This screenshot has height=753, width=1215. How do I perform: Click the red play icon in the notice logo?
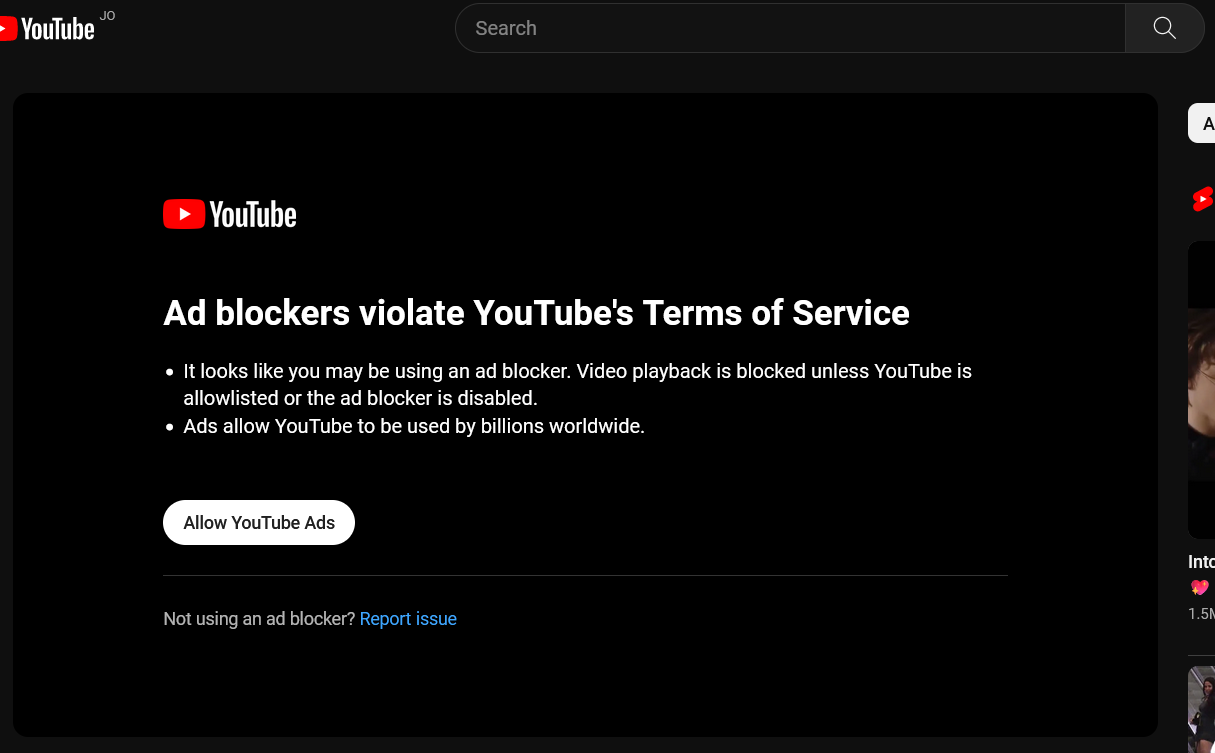(184, 214)
